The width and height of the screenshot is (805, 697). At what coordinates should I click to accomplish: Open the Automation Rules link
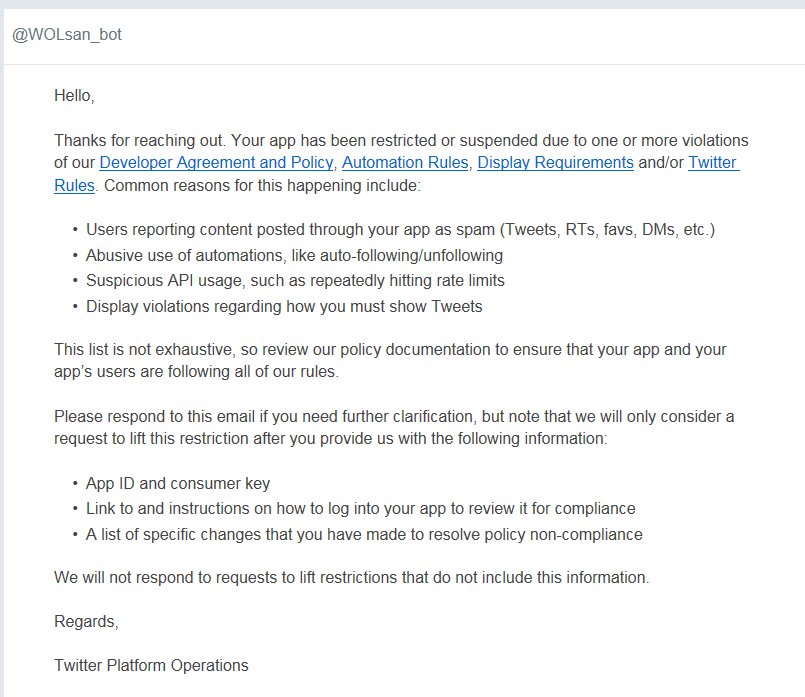tap(404, 162)
